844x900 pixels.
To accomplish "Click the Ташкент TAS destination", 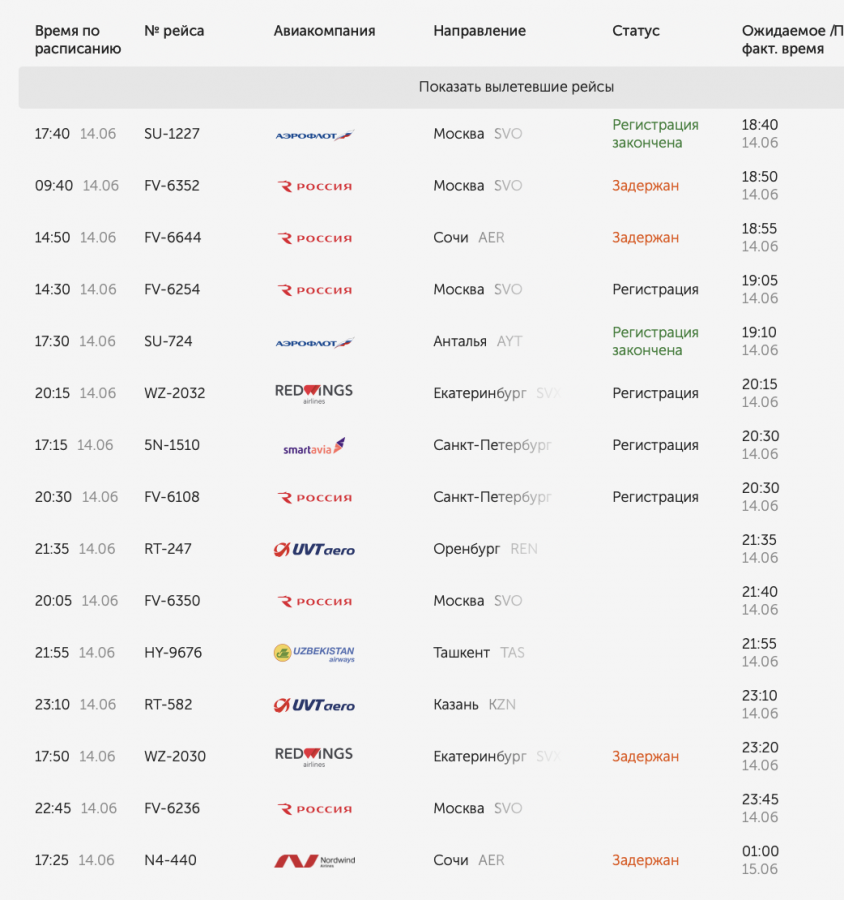I will point(479,653).
